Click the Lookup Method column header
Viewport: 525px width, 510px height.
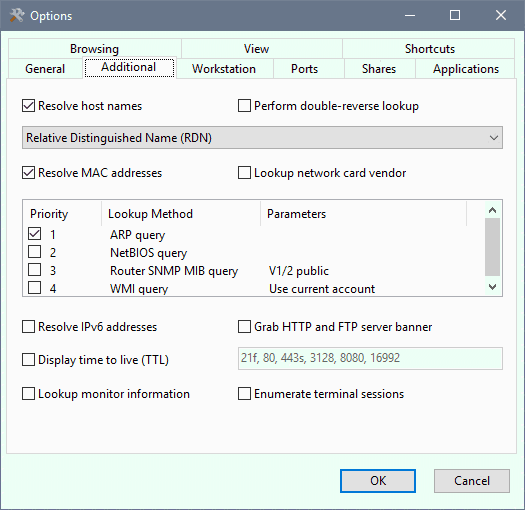[181, 214]
